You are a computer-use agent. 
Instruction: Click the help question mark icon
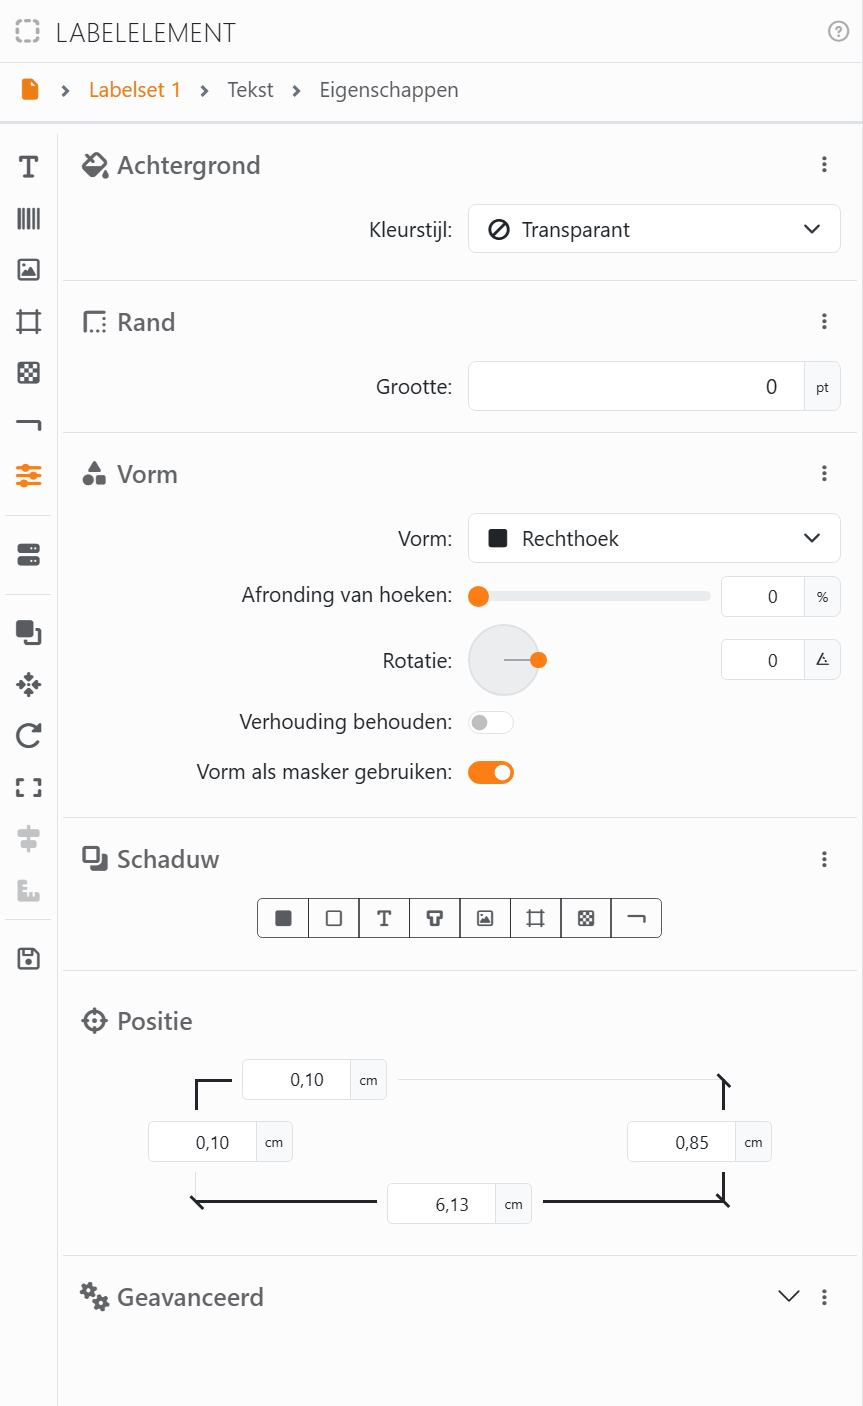click(838, 32)
